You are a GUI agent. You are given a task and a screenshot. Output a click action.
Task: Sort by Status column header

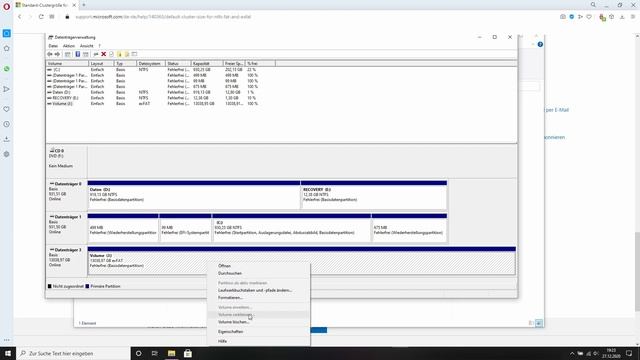pyautogui.click(x=178, y=64)
